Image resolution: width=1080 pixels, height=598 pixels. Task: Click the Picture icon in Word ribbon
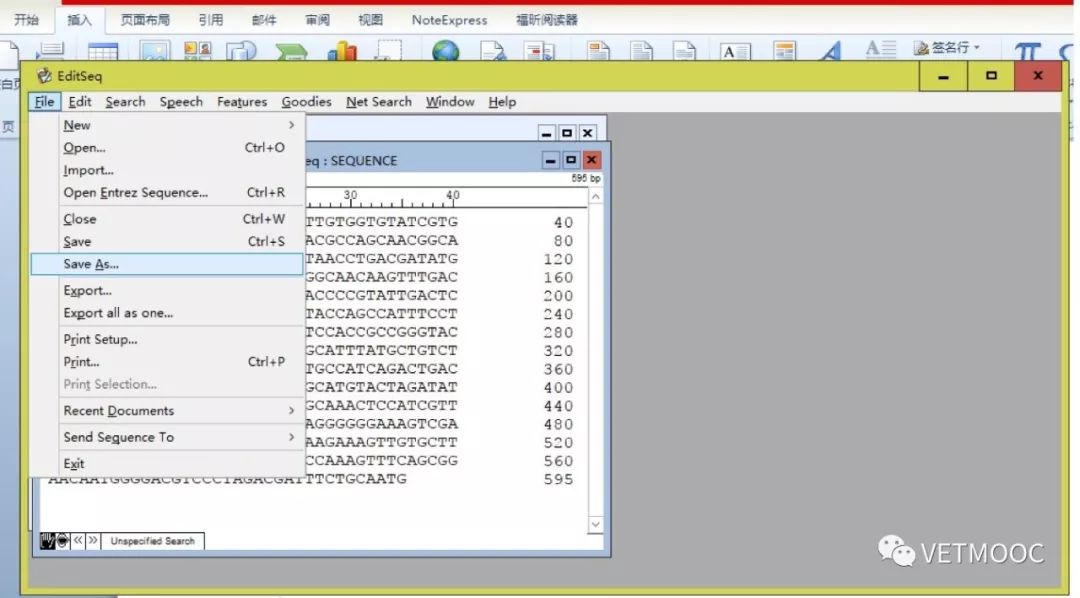click(x=154, y=51)
